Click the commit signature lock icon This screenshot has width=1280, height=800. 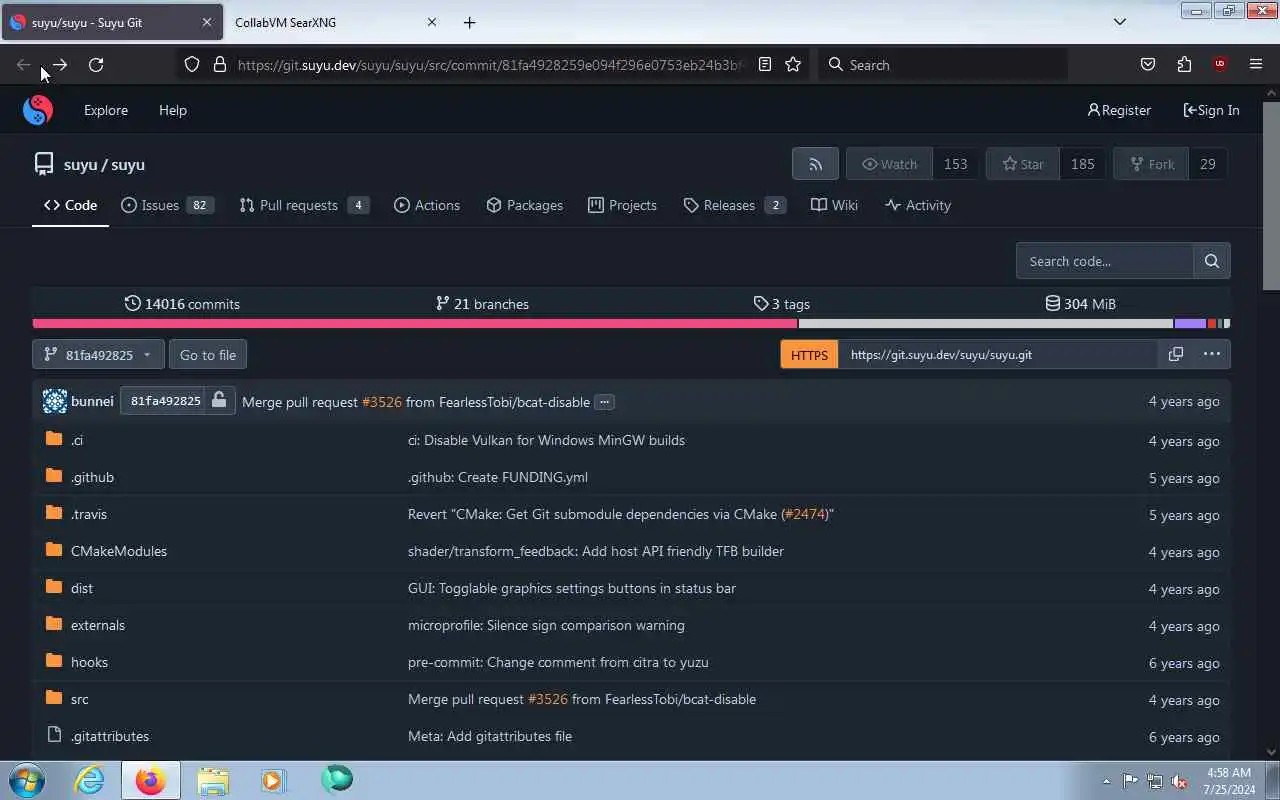pyautogui.click(x=219, y=400)
